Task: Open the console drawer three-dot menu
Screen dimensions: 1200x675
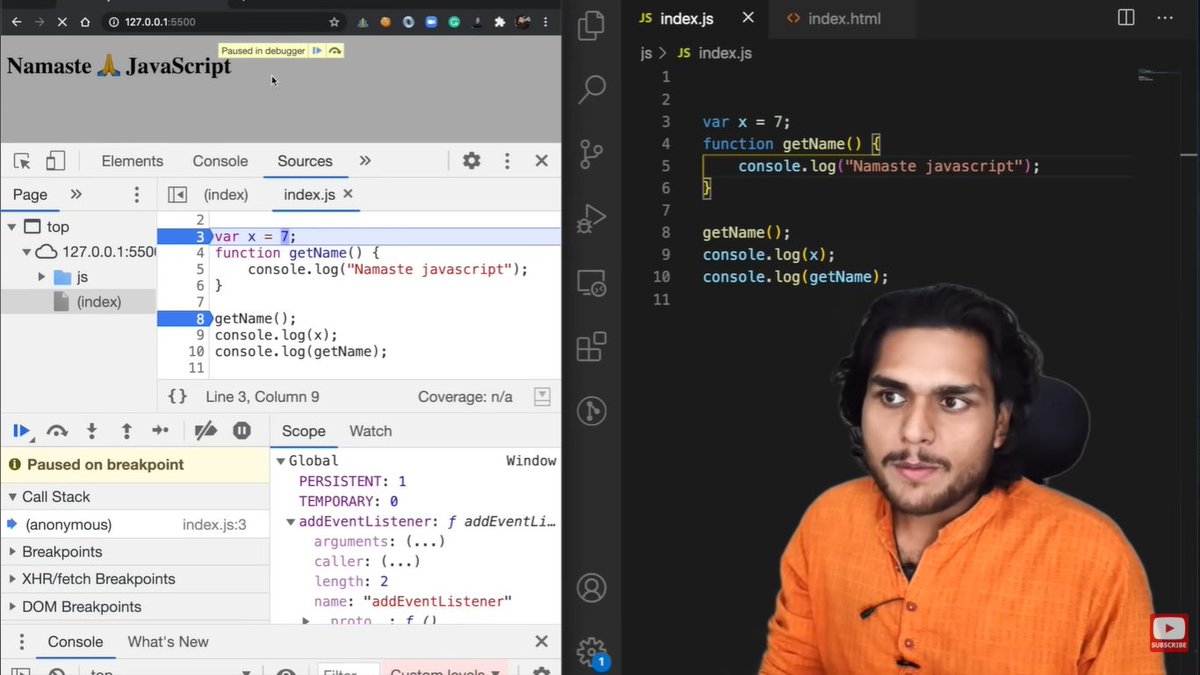Action: 23,642
